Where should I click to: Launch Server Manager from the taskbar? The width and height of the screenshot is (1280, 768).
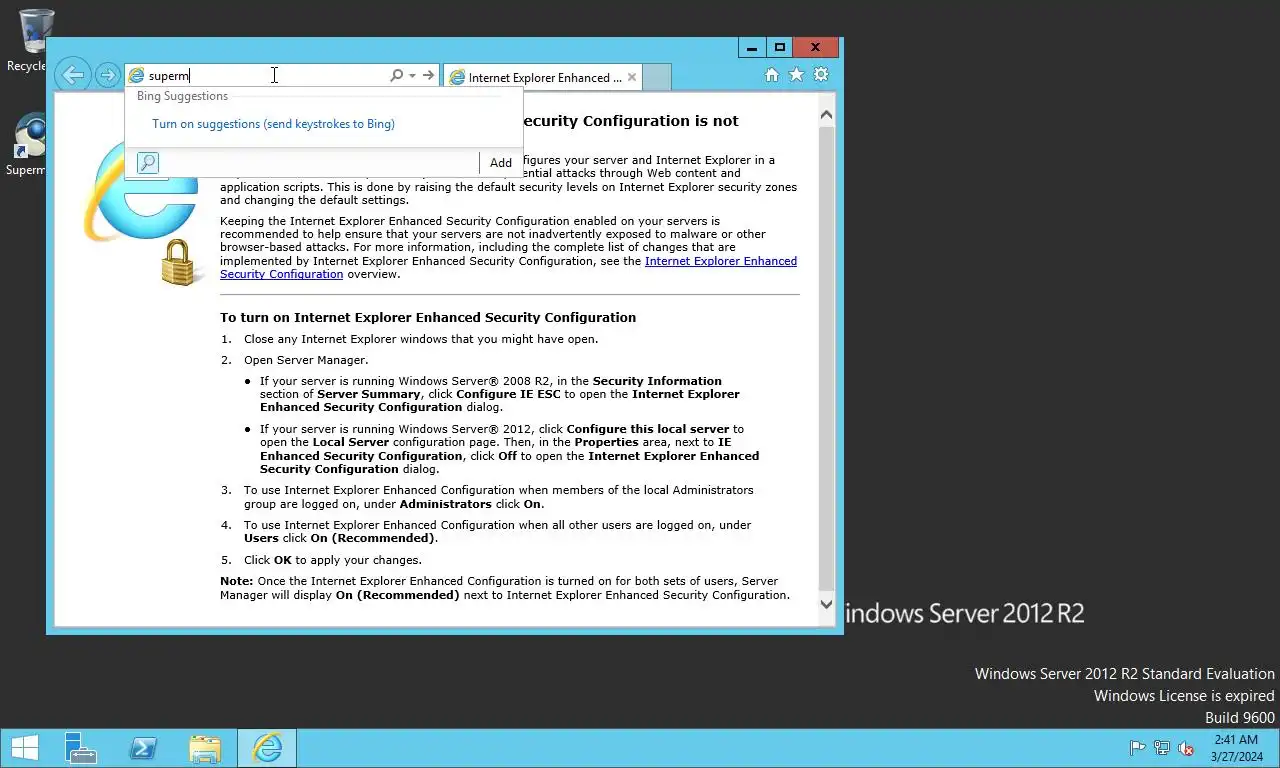tap(80, 748)
